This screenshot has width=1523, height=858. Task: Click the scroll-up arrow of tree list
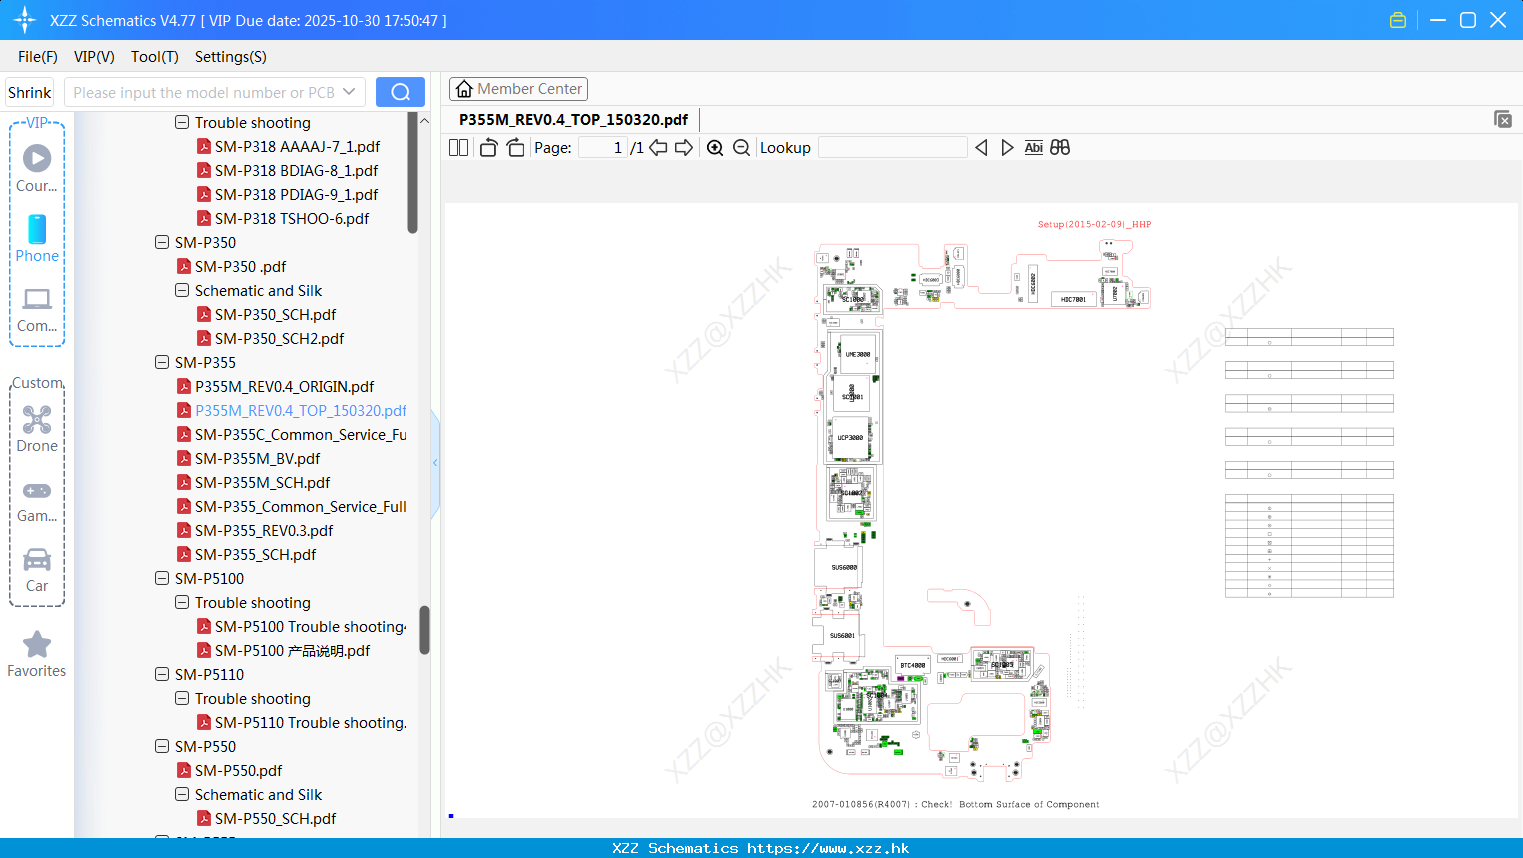[424, 120]
